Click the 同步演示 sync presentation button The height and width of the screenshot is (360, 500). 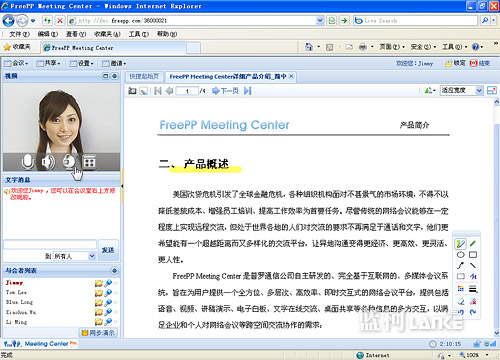(98, 333)
